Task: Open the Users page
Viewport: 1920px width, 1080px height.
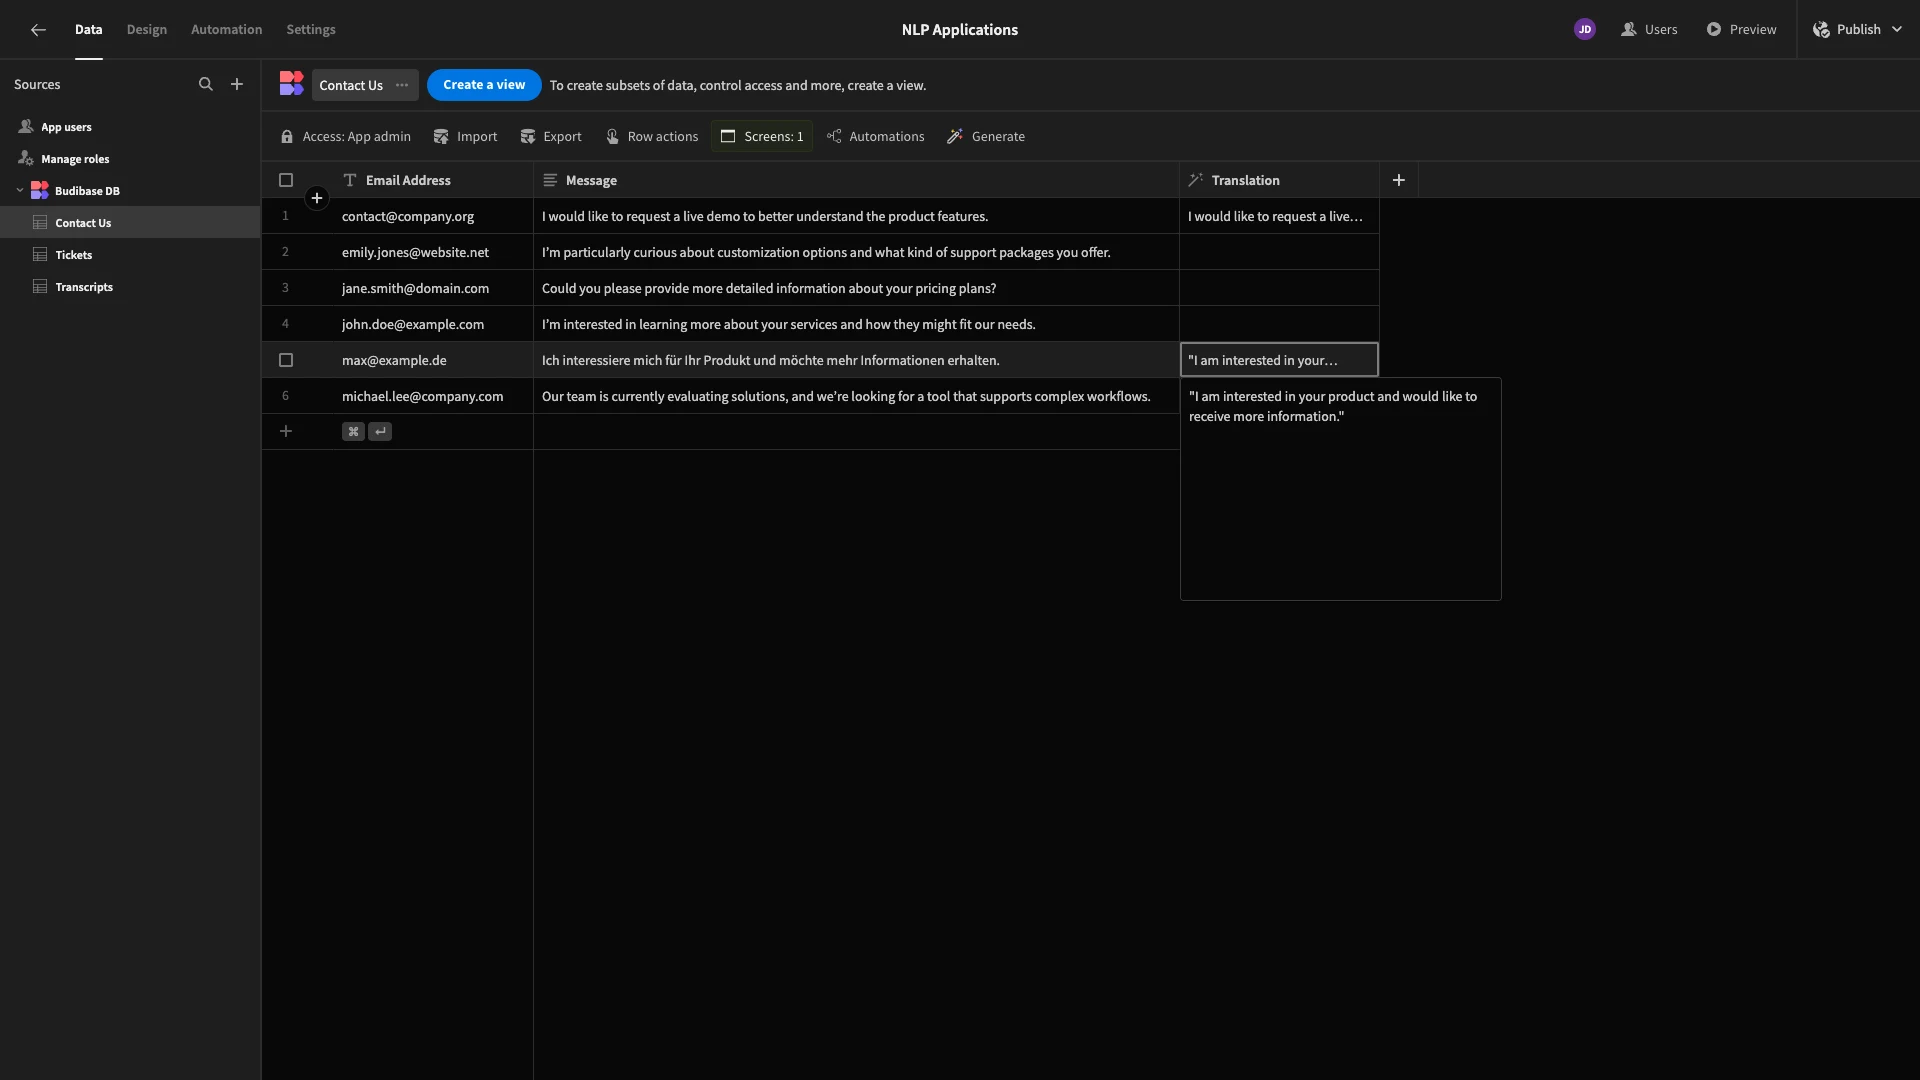Action: point(1649,30)
